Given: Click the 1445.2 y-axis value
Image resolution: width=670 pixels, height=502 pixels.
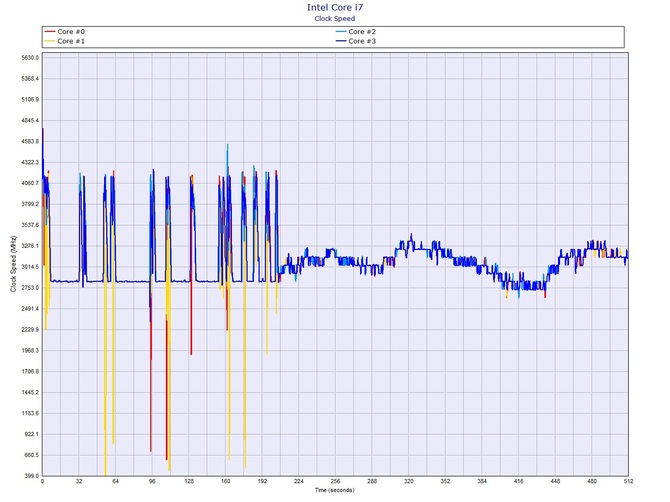Looking at the screenshot, I should (30, 393).
